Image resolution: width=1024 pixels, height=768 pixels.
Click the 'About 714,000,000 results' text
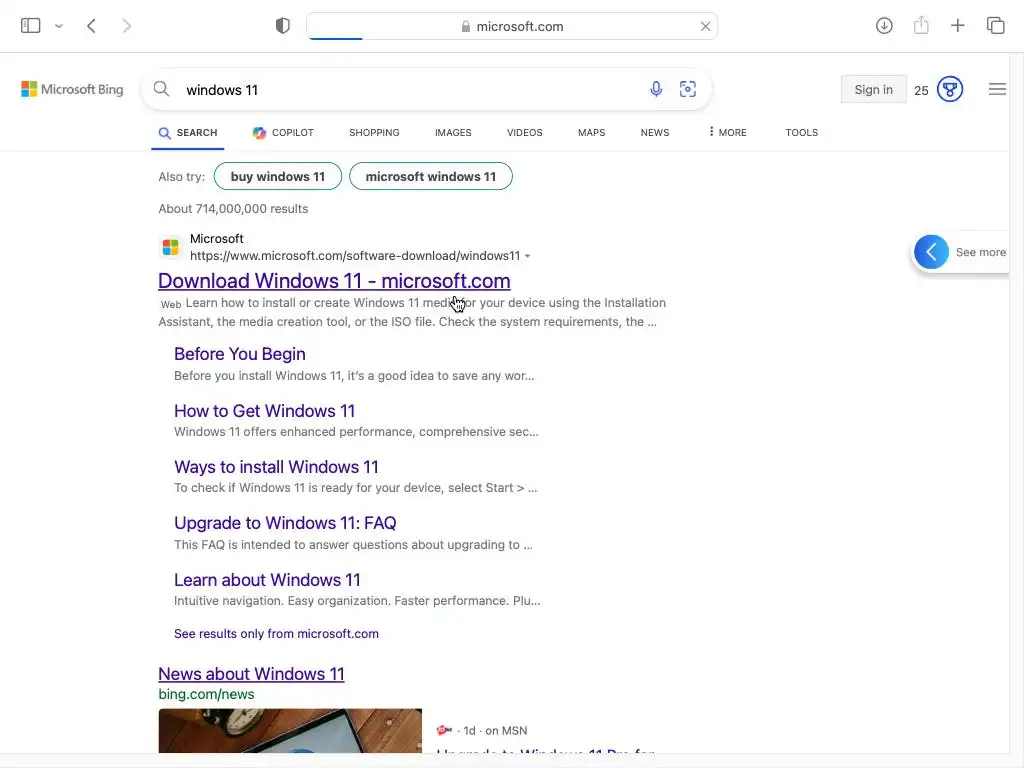233,209
